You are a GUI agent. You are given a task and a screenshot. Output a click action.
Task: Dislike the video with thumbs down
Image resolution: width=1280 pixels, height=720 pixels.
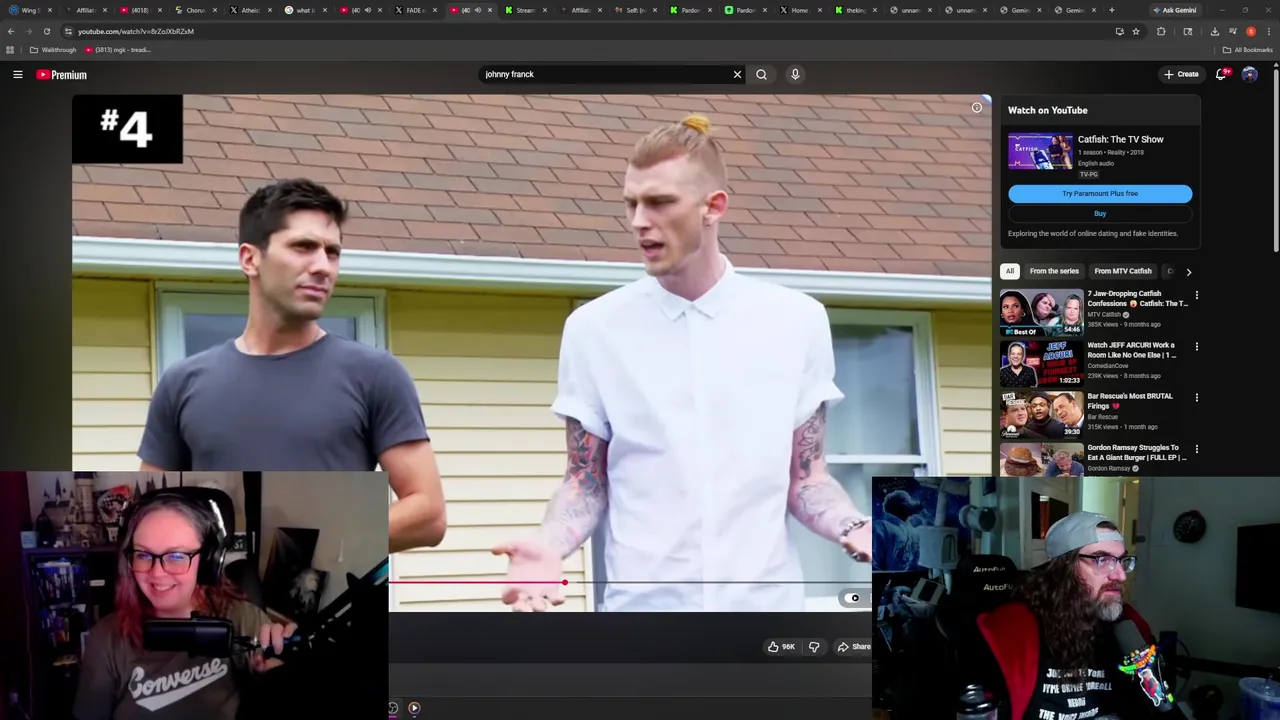(814, 647)
